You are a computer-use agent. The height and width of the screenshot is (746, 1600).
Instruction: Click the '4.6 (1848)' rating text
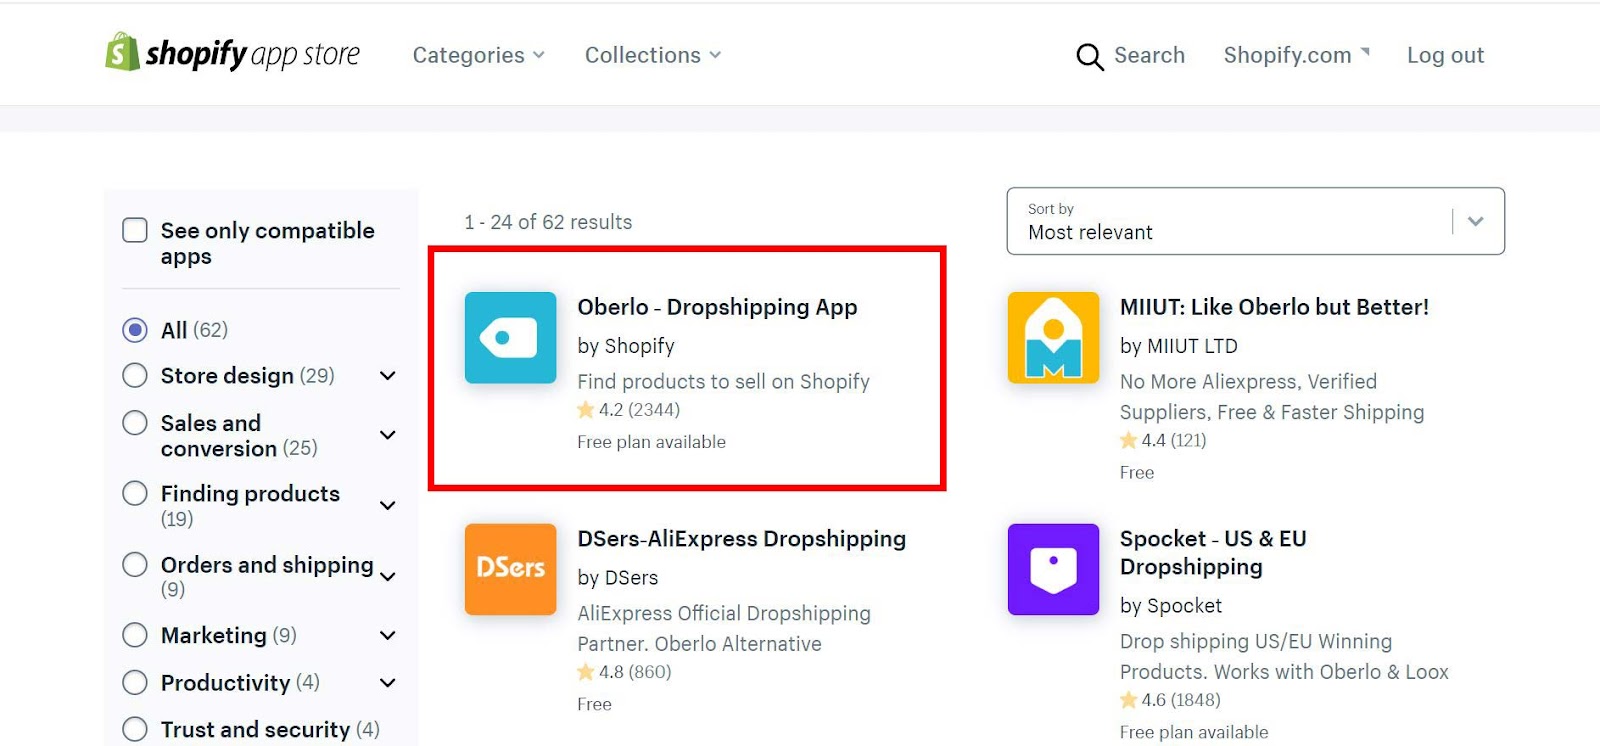coord(1181,700)
